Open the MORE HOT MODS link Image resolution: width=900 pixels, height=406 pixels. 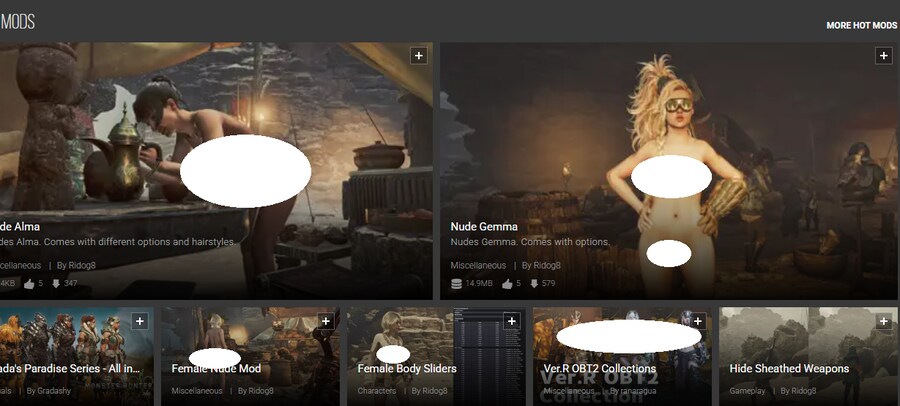(861, 25)
